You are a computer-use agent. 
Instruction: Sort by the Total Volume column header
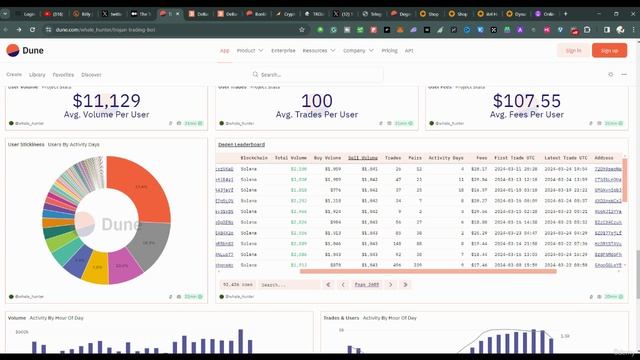tap(290, 158)
